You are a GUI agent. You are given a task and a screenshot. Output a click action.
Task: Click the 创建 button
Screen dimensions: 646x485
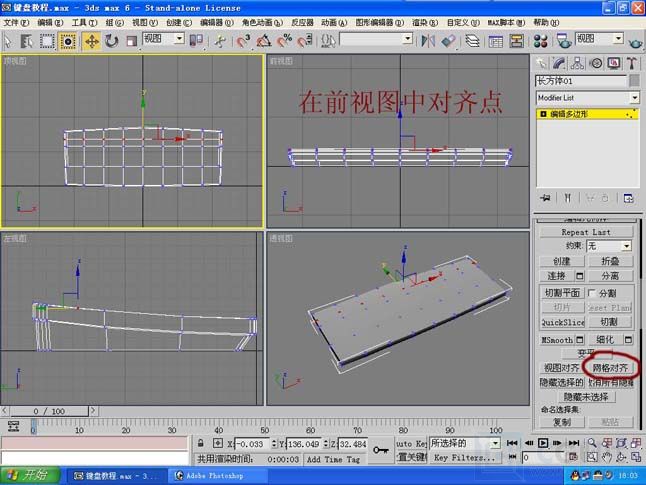coord(562,261)
